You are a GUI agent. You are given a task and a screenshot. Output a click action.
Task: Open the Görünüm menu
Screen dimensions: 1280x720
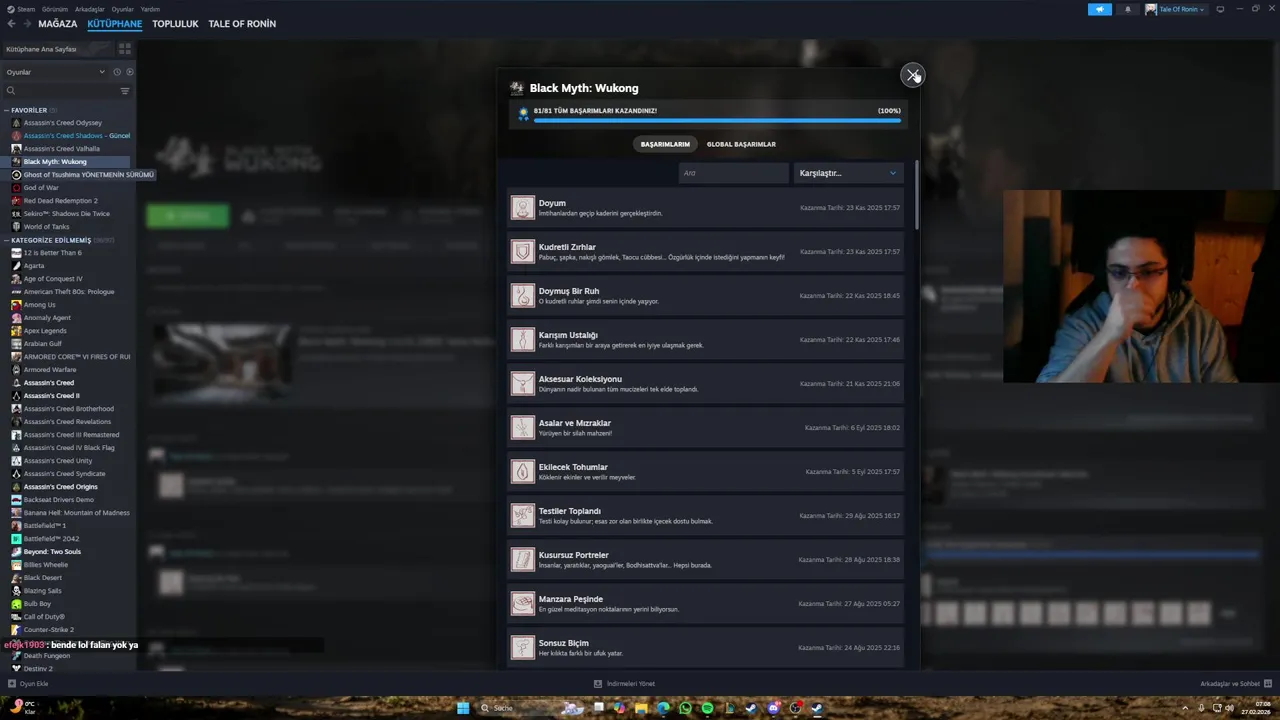click(55, 9)
